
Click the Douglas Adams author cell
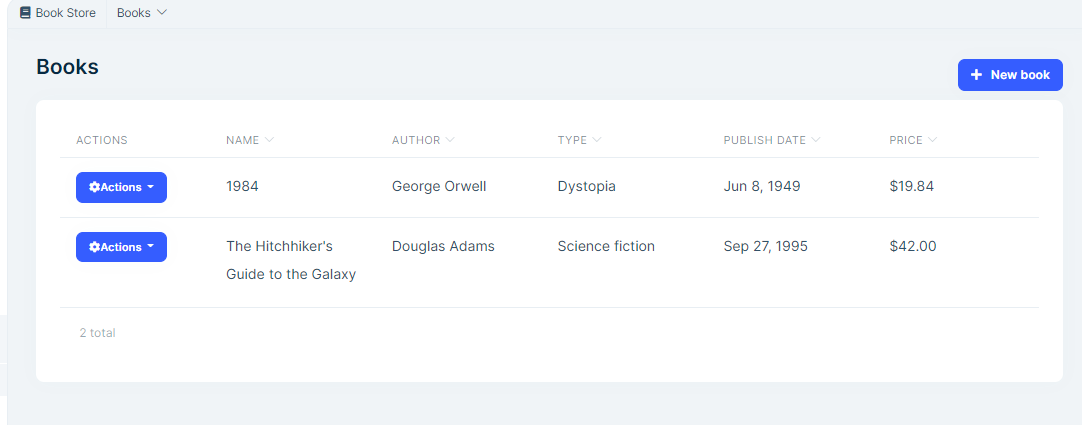pyautogui.click(x=443, y=246)
